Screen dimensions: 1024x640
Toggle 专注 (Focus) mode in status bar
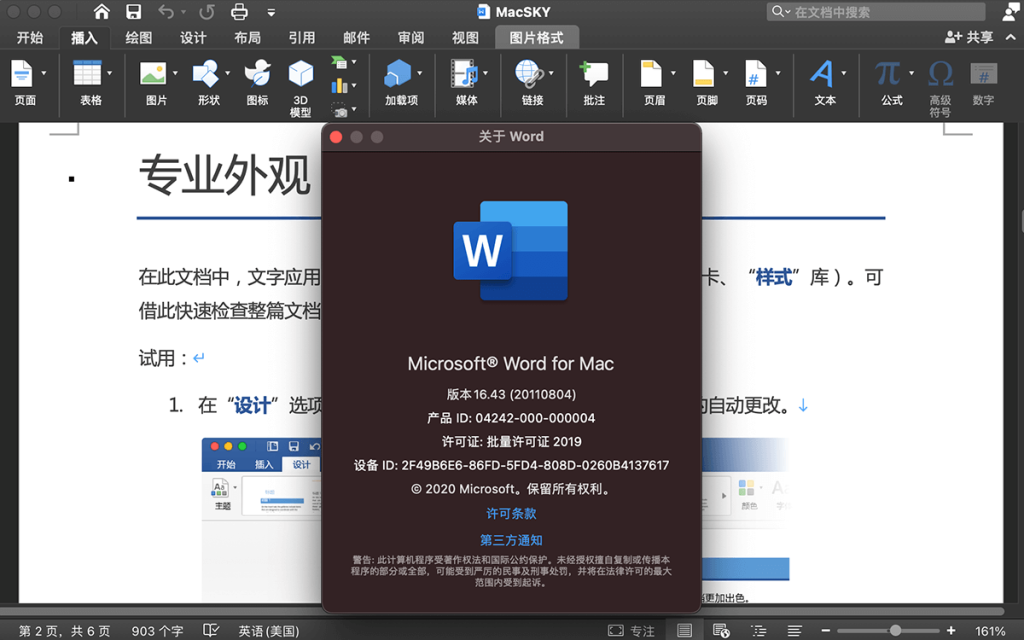point(631,631)
